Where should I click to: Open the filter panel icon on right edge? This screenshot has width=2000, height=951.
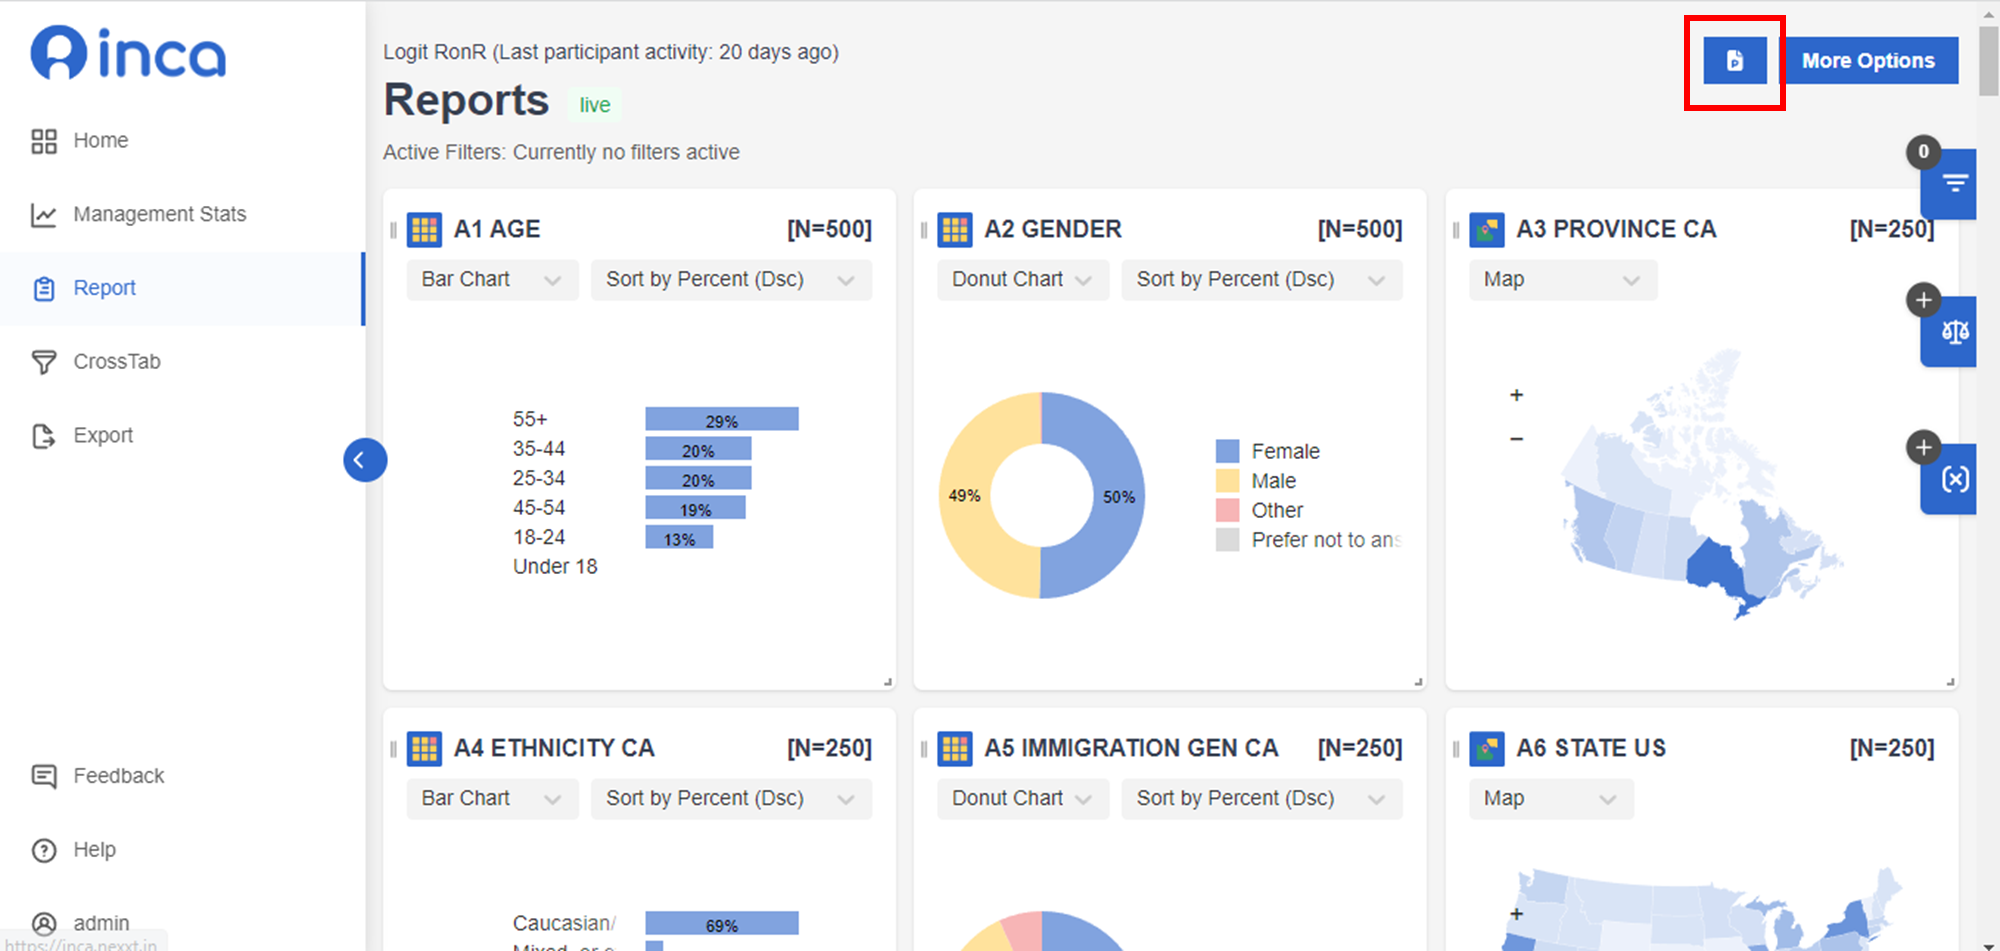point(1950,184)
